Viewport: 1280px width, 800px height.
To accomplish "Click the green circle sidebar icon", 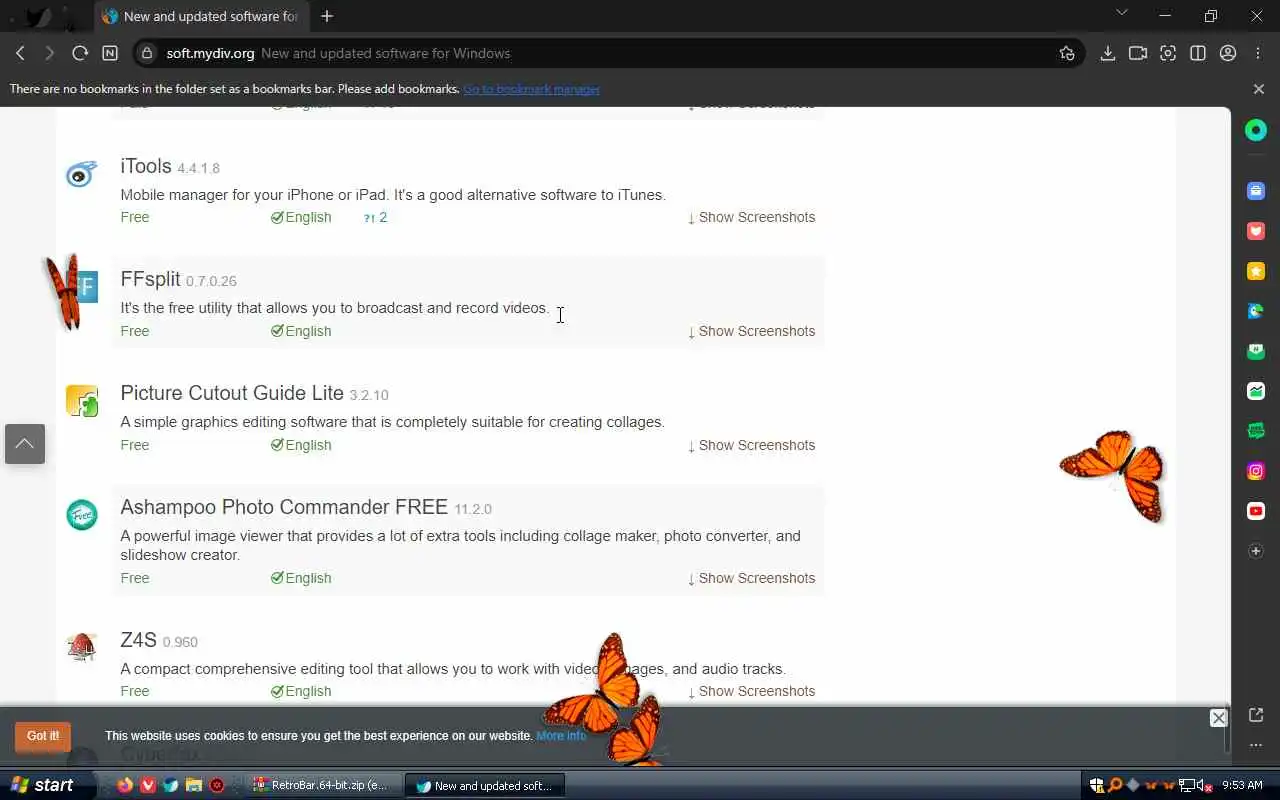I will (1256, 130).
